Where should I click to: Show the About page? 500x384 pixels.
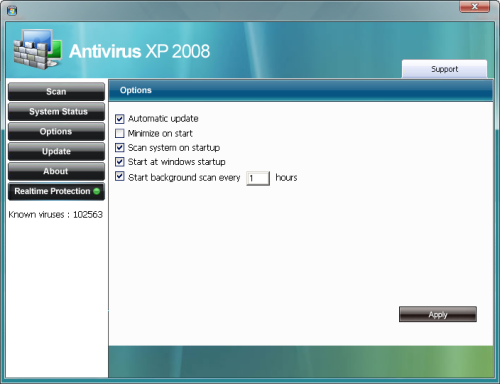pyautogui.click(x=56, y=171)
